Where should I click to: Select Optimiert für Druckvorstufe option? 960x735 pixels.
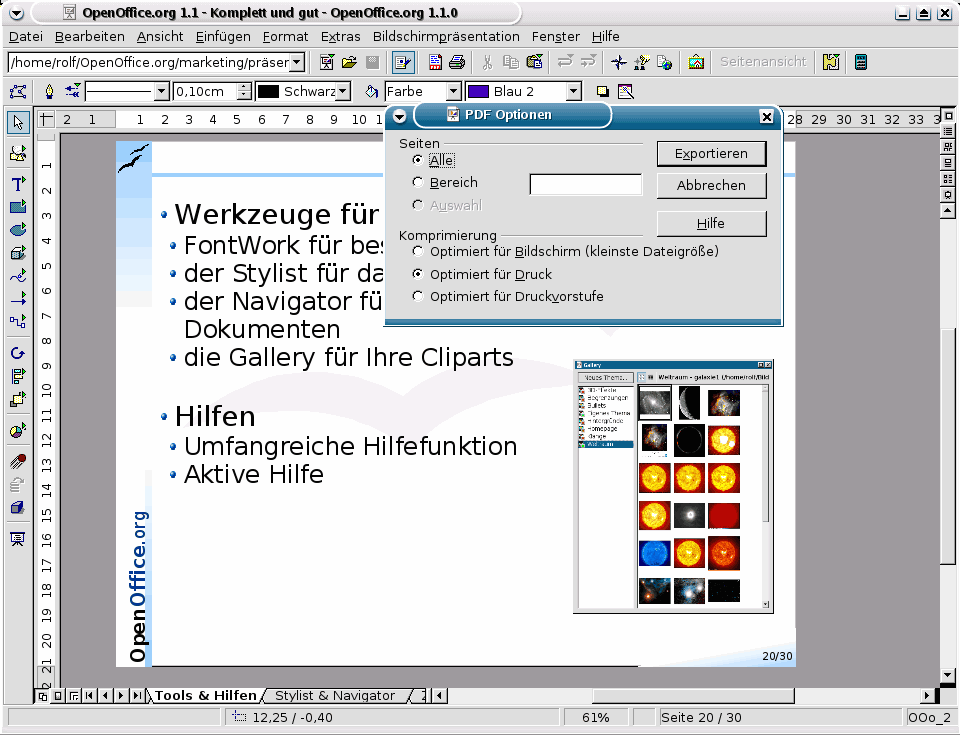[418, 296]
